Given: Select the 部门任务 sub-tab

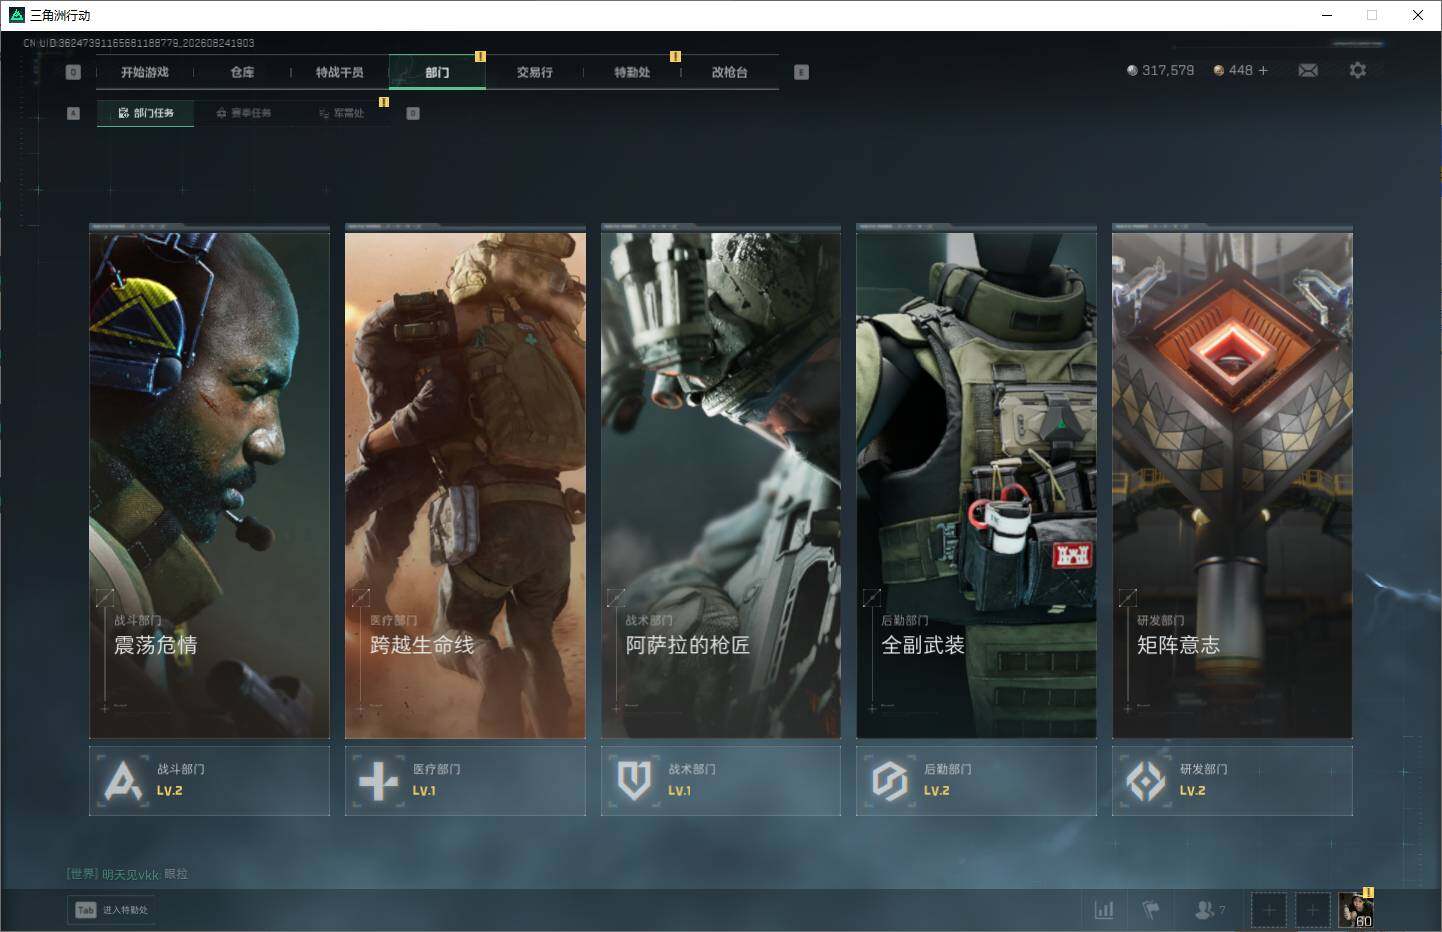Looking at the screenshot, I should (145, 113).
